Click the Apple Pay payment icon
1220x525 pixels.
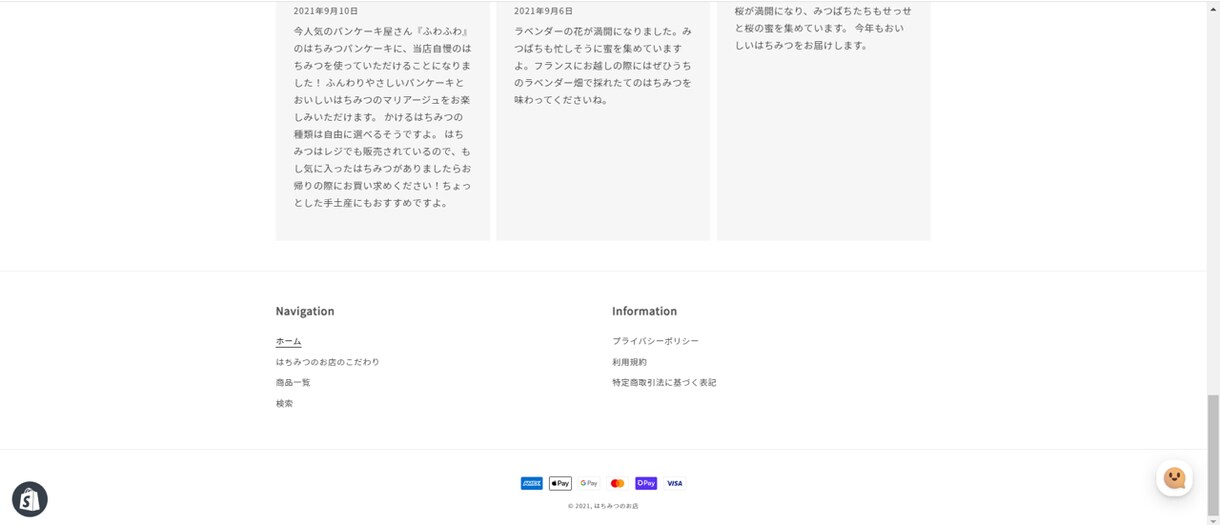tap(560, 483)
